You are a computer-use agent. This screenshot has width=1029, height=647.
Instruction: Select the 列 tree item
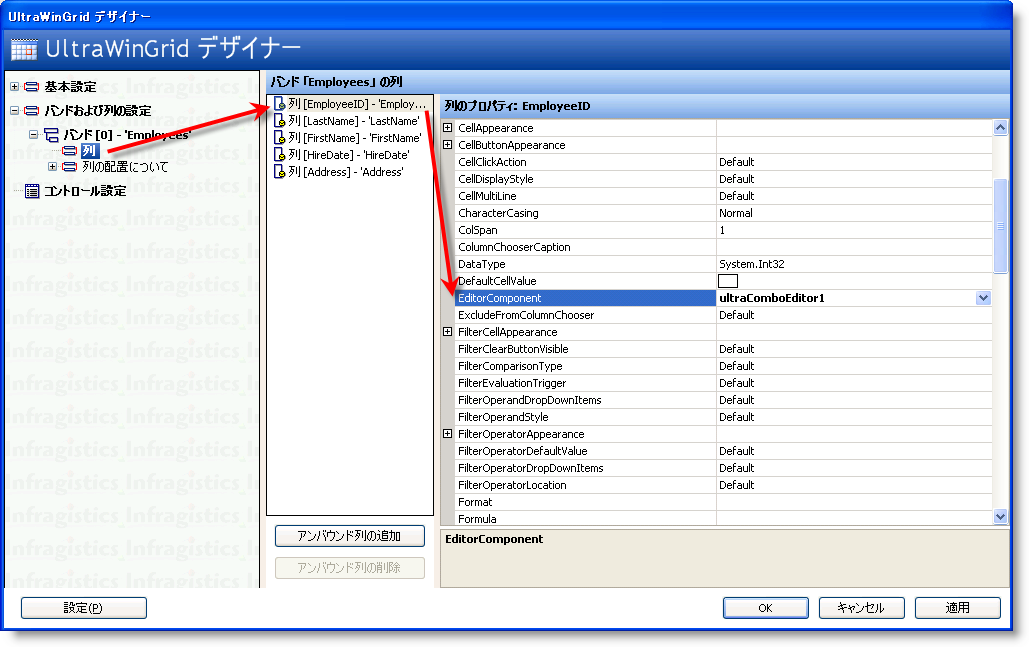click(x=90, y=151)
